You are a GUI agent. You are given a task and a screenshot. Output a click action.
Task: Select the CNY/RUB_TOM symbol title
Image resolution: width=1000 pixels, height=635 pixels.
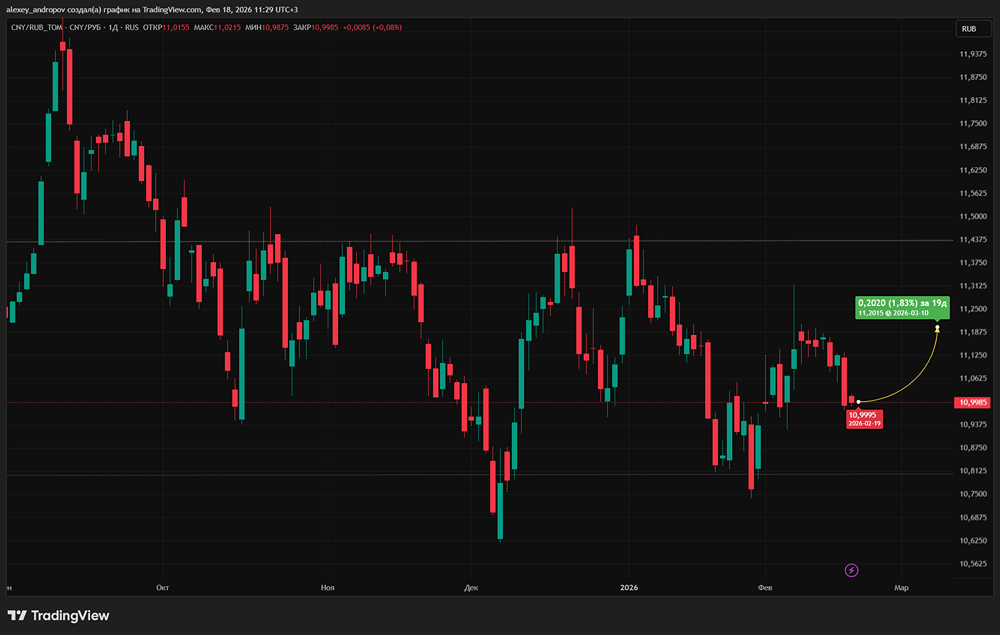pyautogui.click(x=37, y=27)
